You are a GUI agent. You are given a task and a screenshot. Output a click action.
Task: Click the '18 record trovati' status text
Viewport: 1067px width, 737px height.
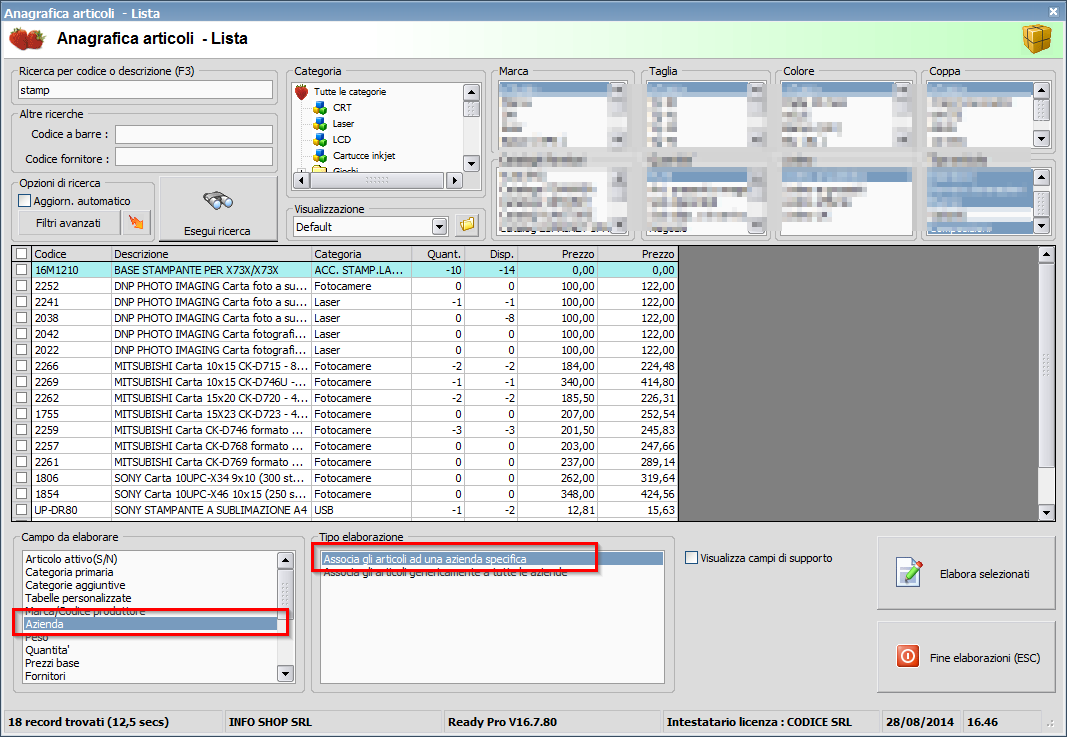click(x=88, y=722)
